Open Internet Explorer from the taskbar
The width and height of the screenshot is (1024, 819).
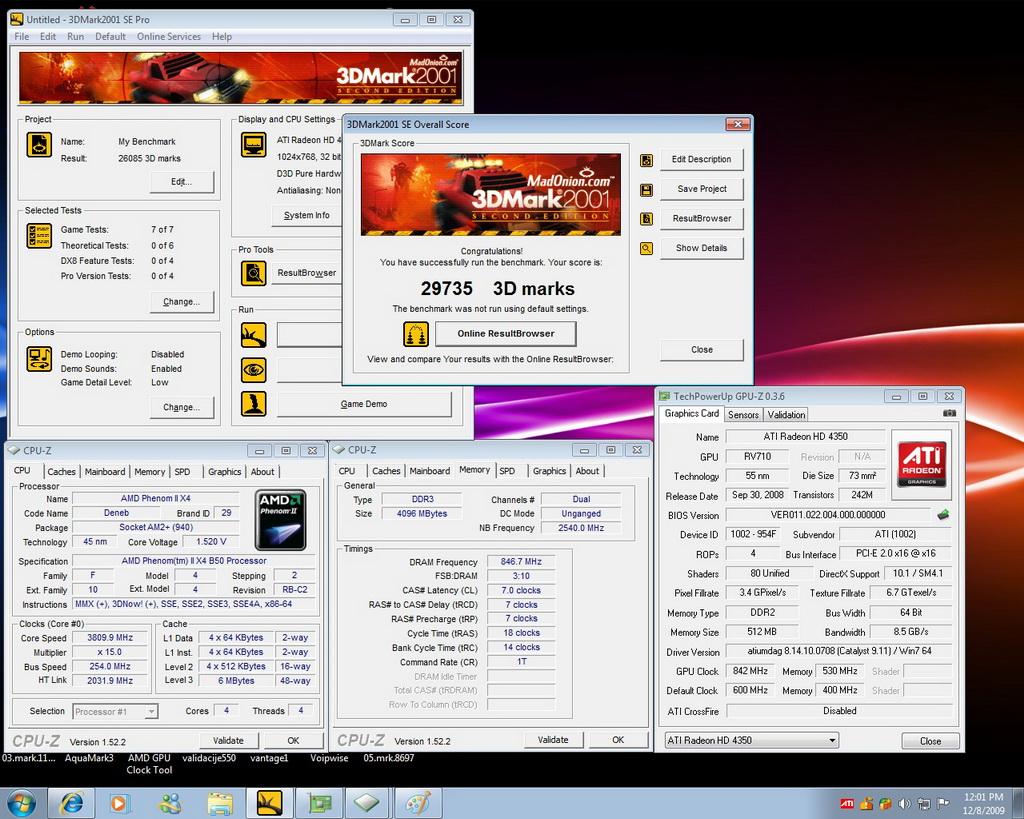coord(71,803)
